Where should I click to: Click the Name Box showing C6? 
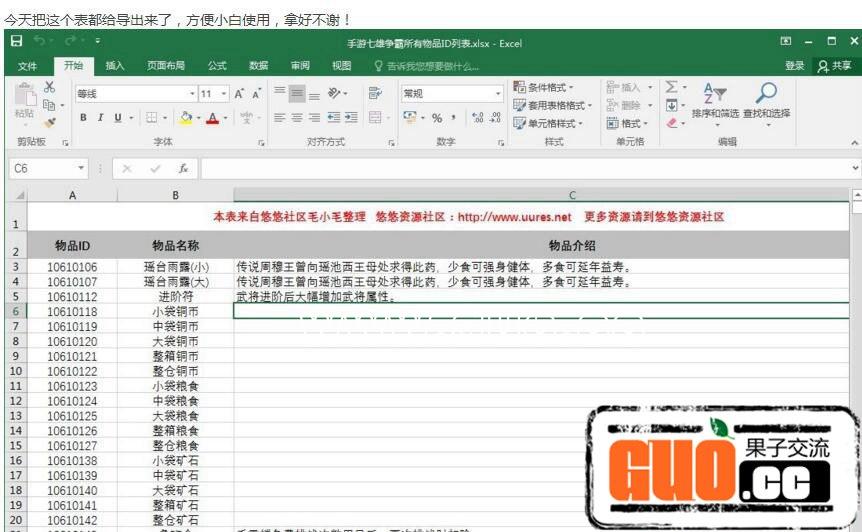tap(48, 168)
